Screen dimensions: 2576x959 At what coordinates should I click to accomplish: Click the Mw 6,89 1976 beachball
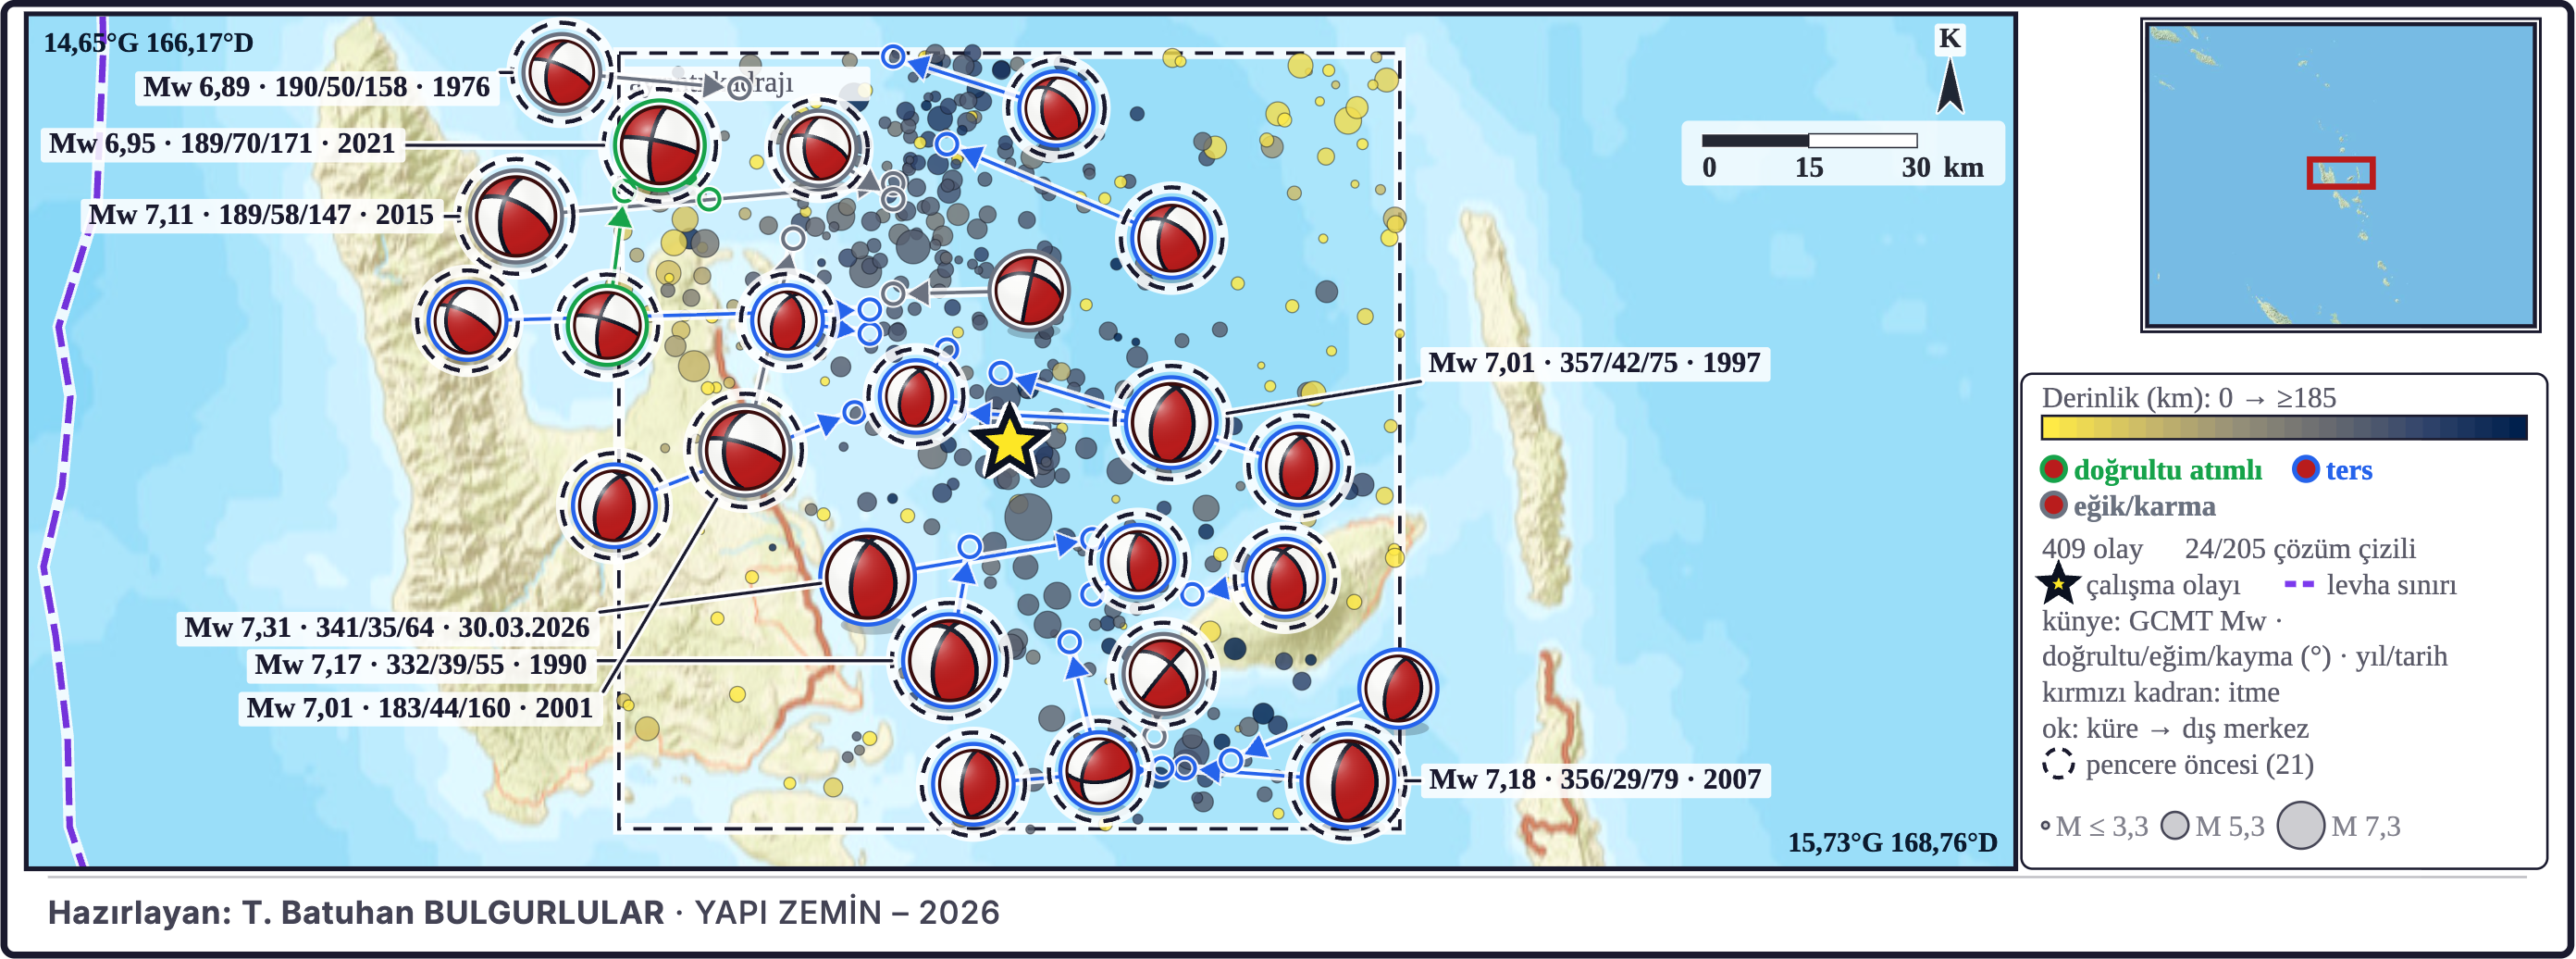coord(561,71)
